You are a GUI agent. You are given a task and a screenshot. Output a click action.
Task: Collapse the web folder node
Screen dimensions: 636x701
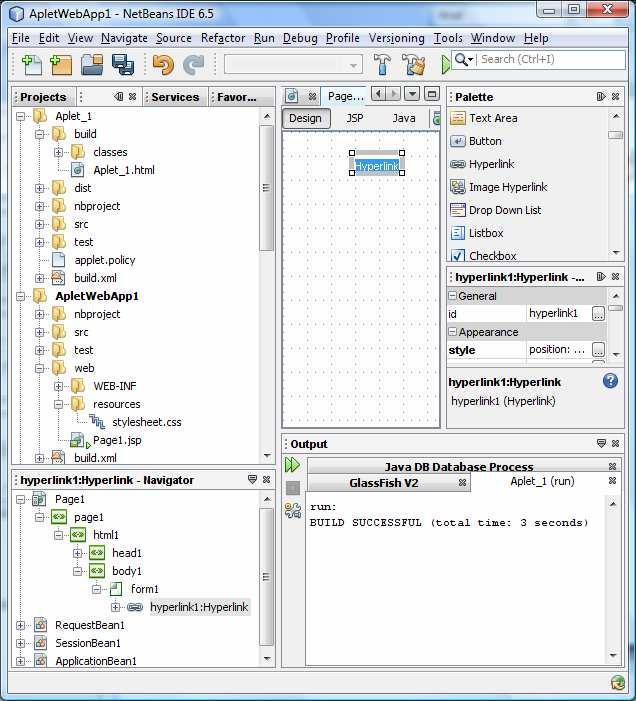click(x=39, y=368)
